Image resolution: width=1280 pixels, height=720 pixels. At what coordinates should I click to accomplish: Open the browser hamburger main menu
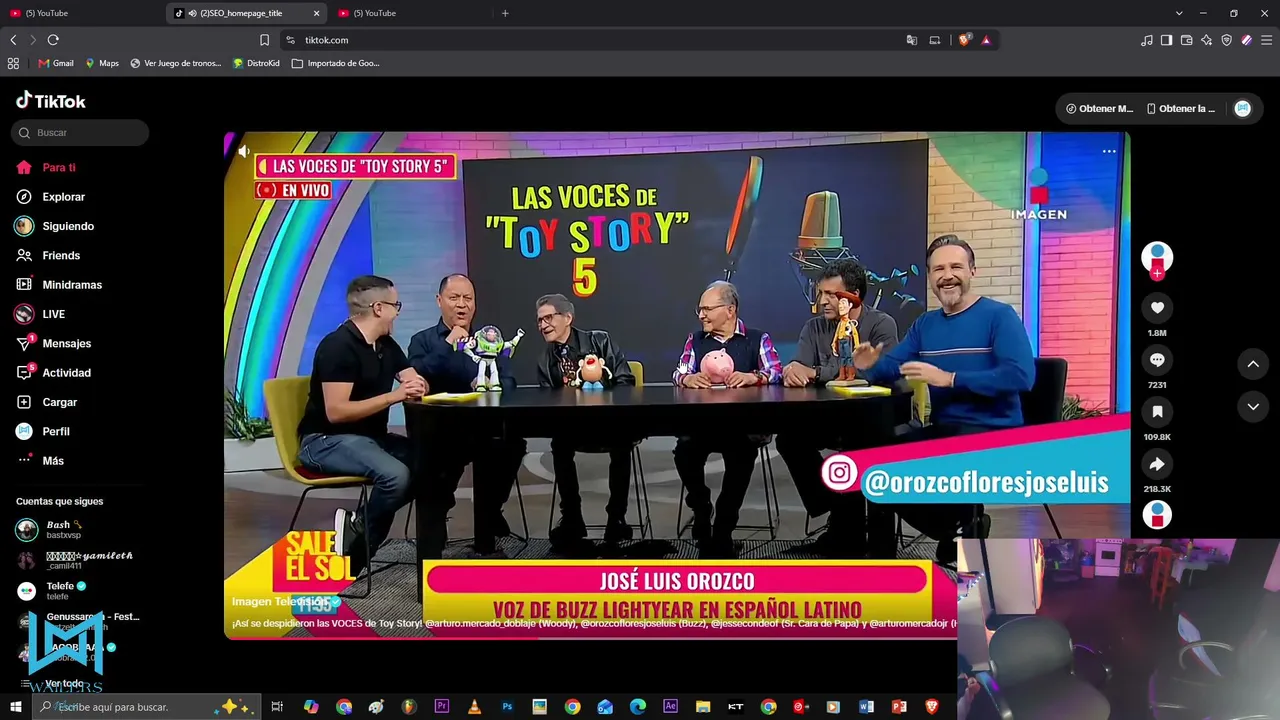tap(1266, 40)
